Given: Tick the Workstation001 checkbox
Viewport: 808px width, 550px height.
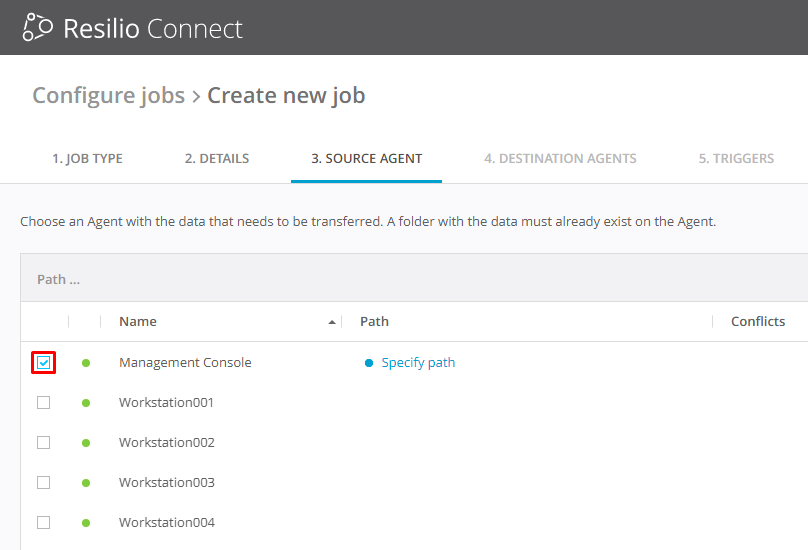Looking at the screenshot, I should point(43,403).
